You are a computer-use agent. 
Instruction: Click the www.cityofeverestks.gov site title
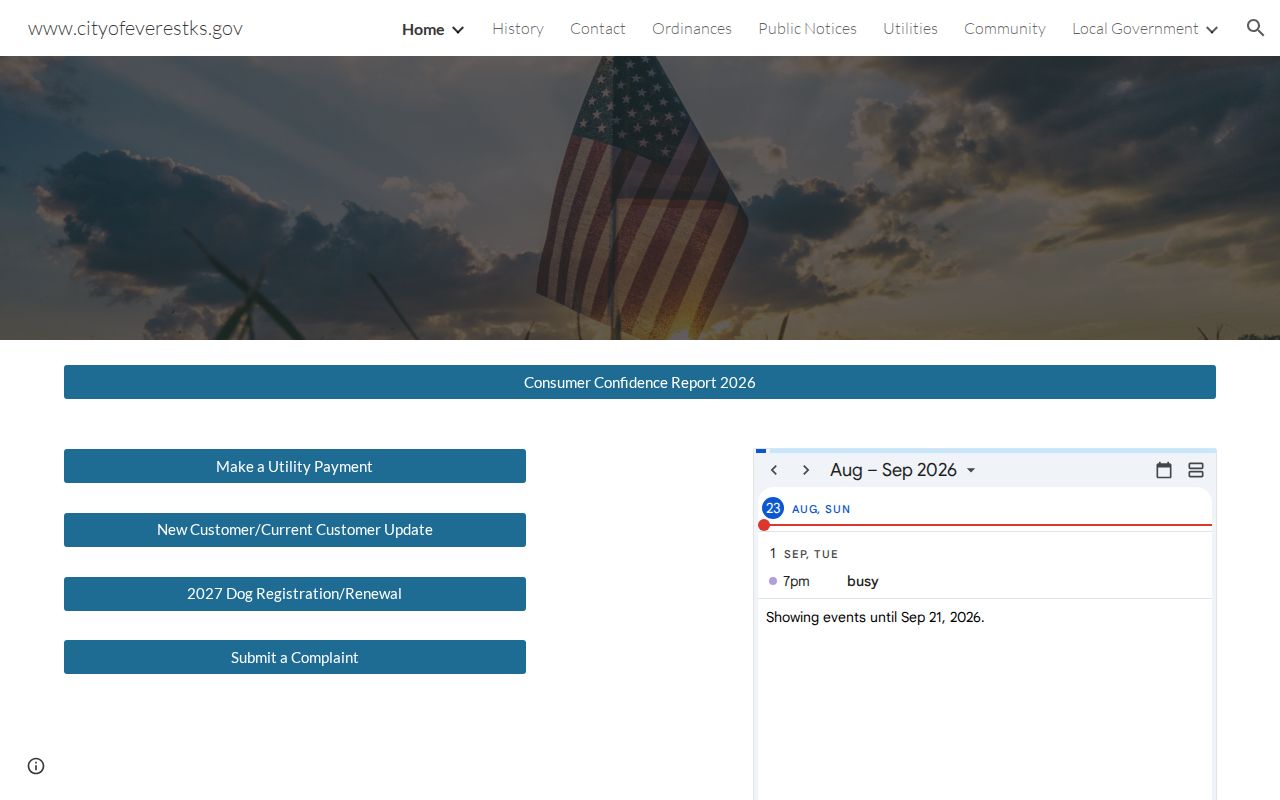point(135,28)
